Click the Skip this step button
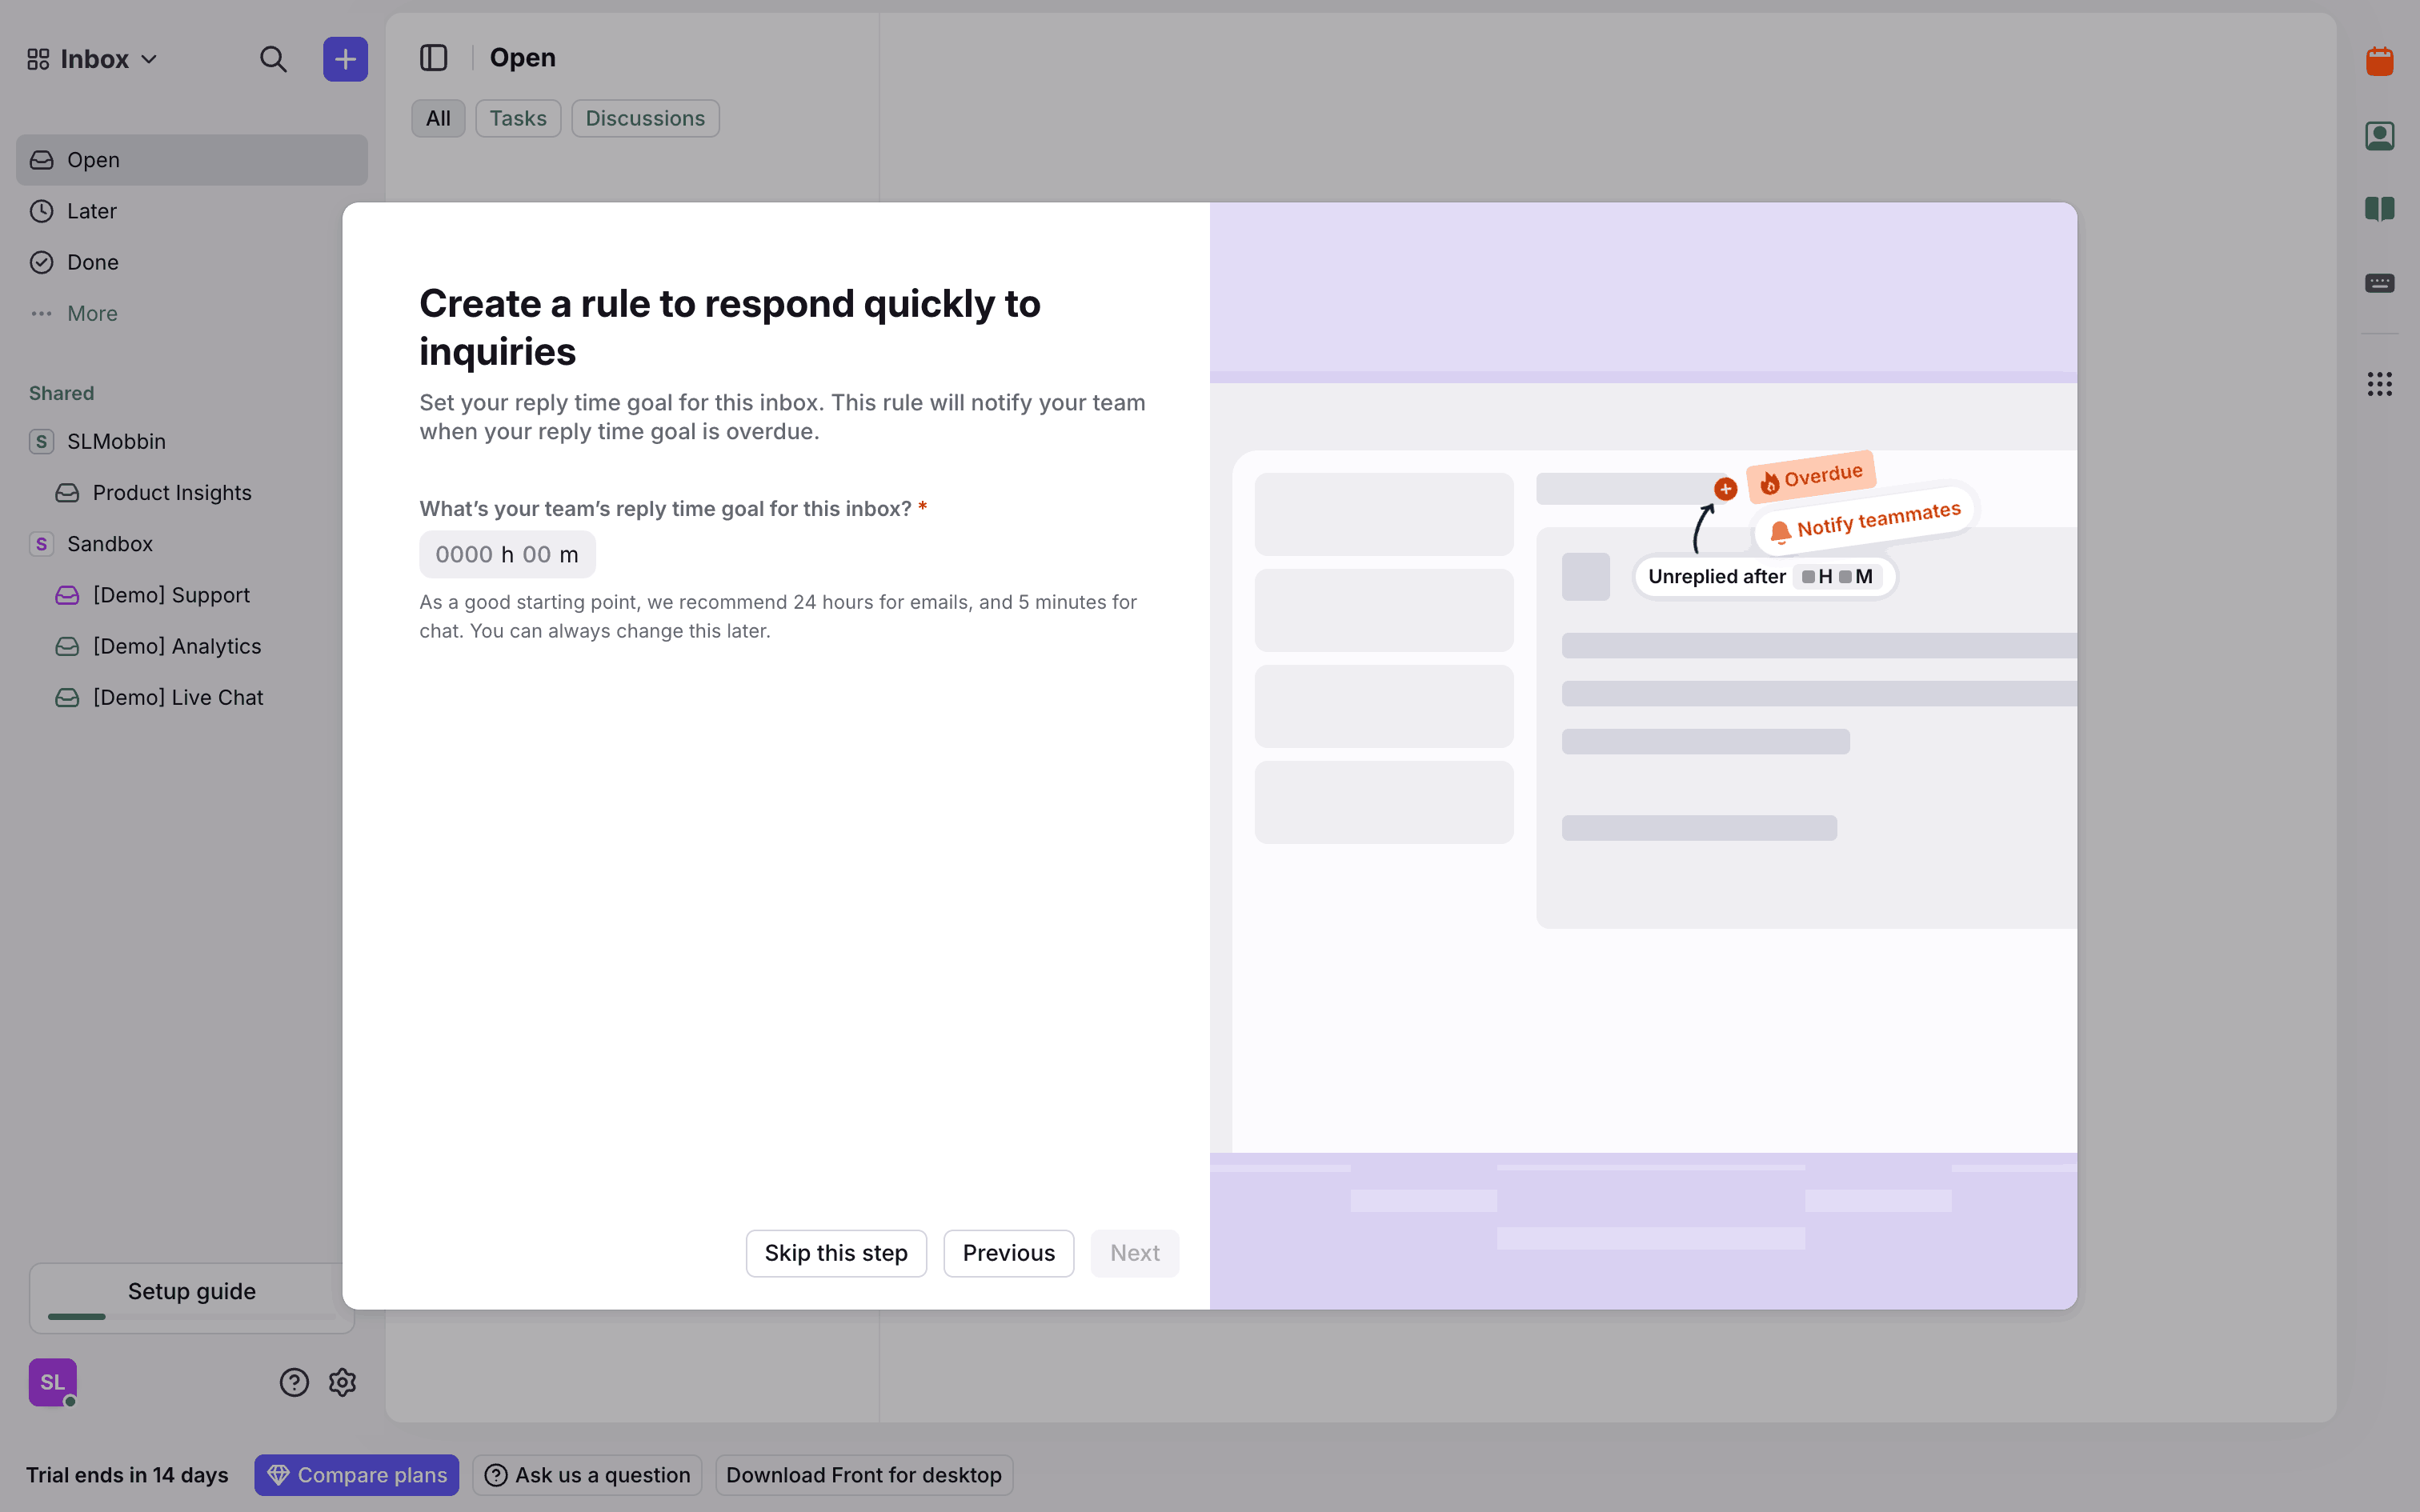2420x1512 pixels. (x=836, y=1253)
